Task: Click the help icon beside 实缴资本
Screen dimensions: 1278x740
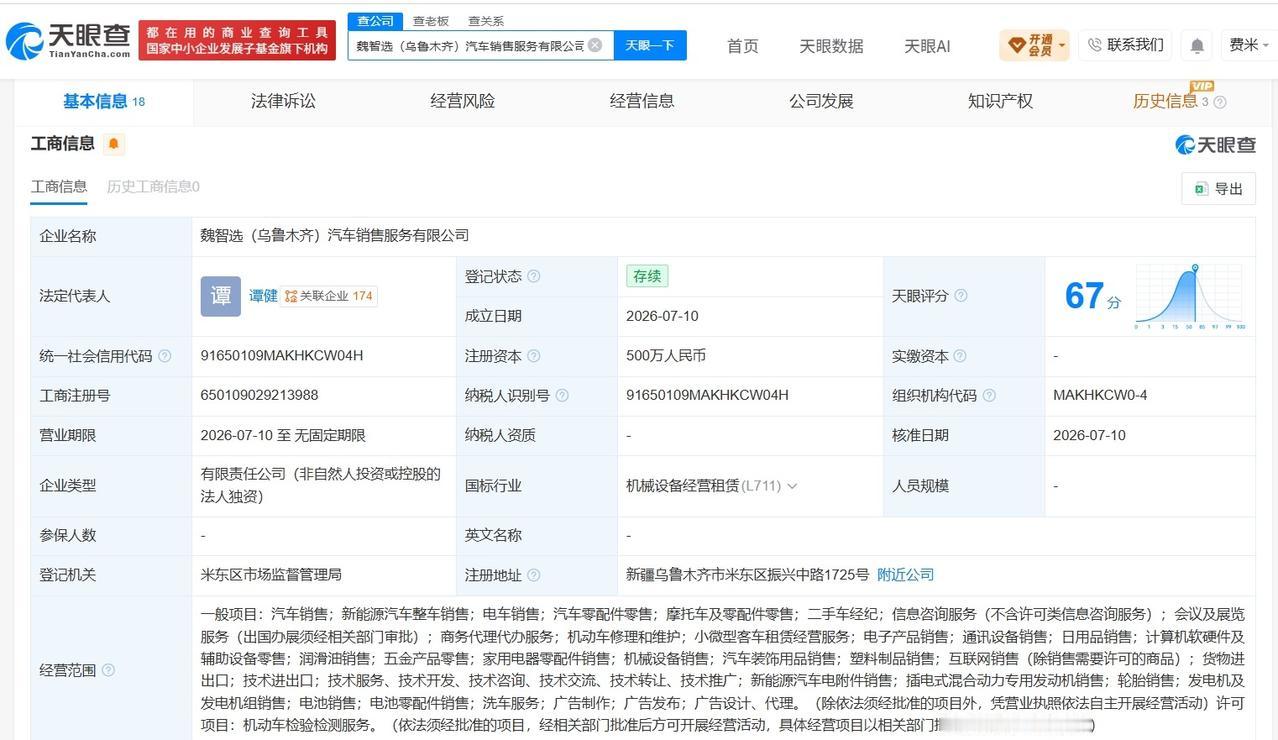Action: 960,356
